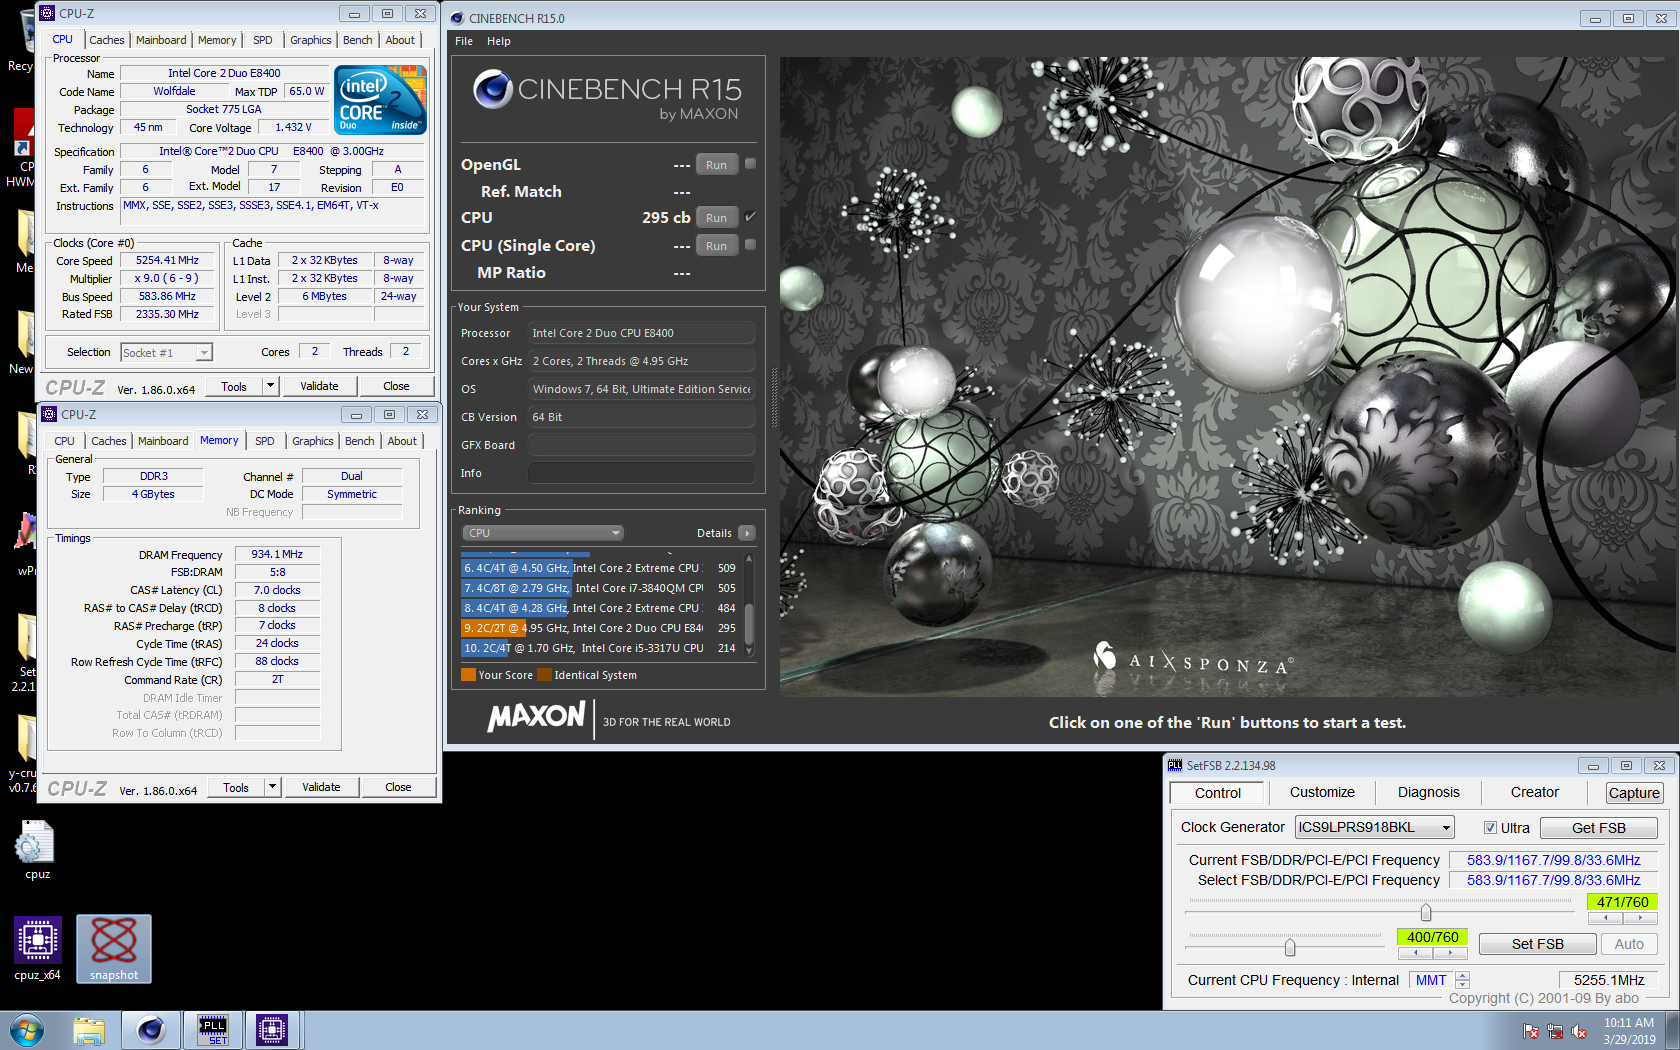Switch to SetFSB in the taskbar
The height and width of the screenshot is (1050, 1680).
pos(213,1030)
